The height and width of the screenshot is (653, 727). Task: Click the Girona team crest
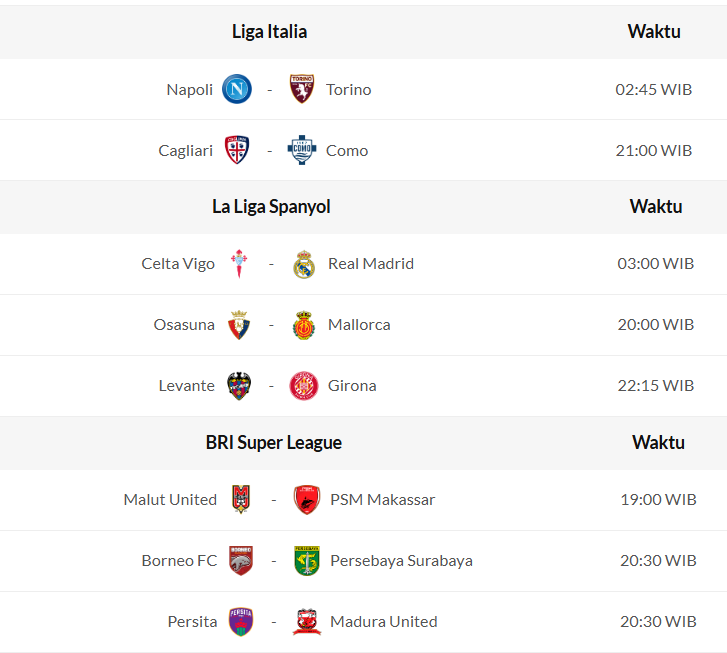tap(304, 386)
